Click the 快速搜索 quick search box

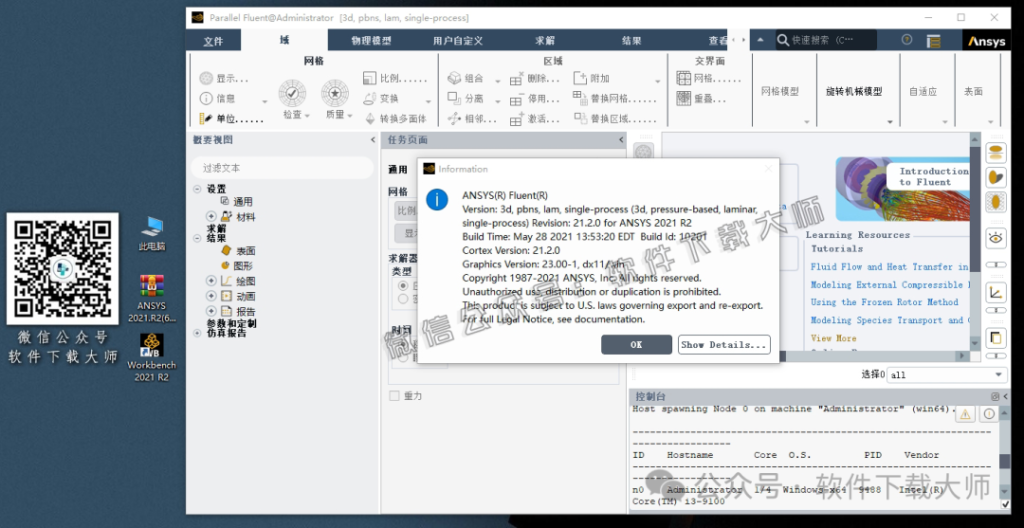tap(825, 40)
